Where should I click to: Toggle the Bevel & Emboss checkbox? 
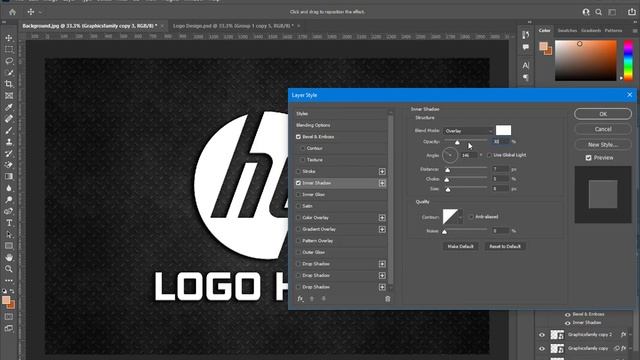(298, 137)
